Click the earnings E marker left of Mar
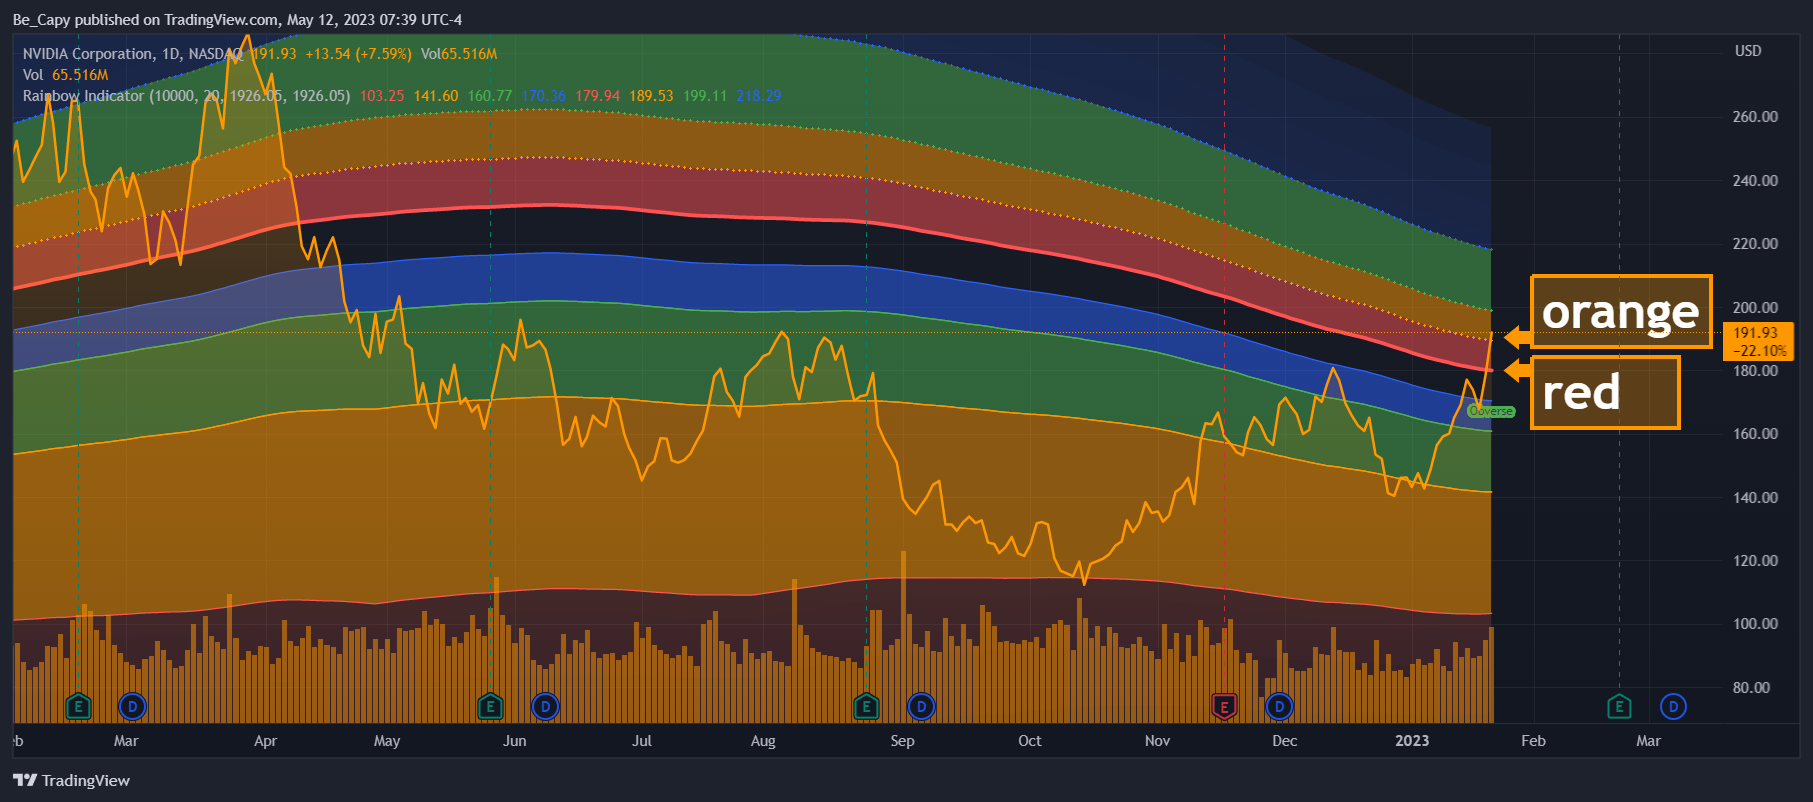Viewport: 1813px width, 802px height. tap(78, 707)
